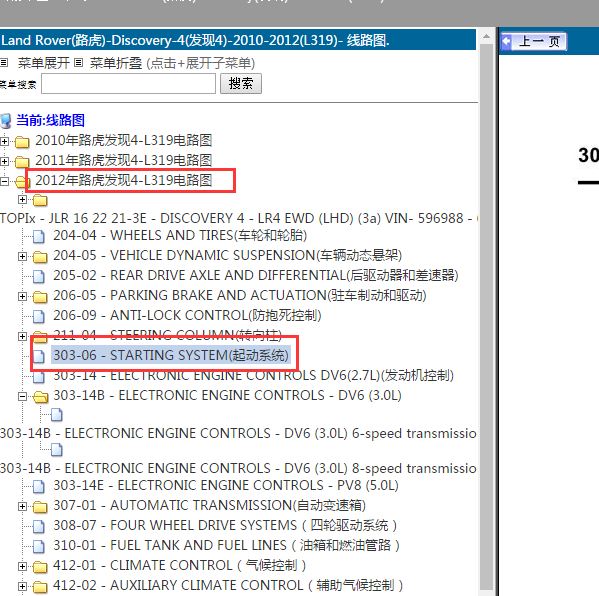Open 303-14E ELECTRONIC ENGINE CONTROLS PV8 (5.0L)
The width and height of the screenshot is (599, 596).
pyautogui.click(x=226, y=485)
